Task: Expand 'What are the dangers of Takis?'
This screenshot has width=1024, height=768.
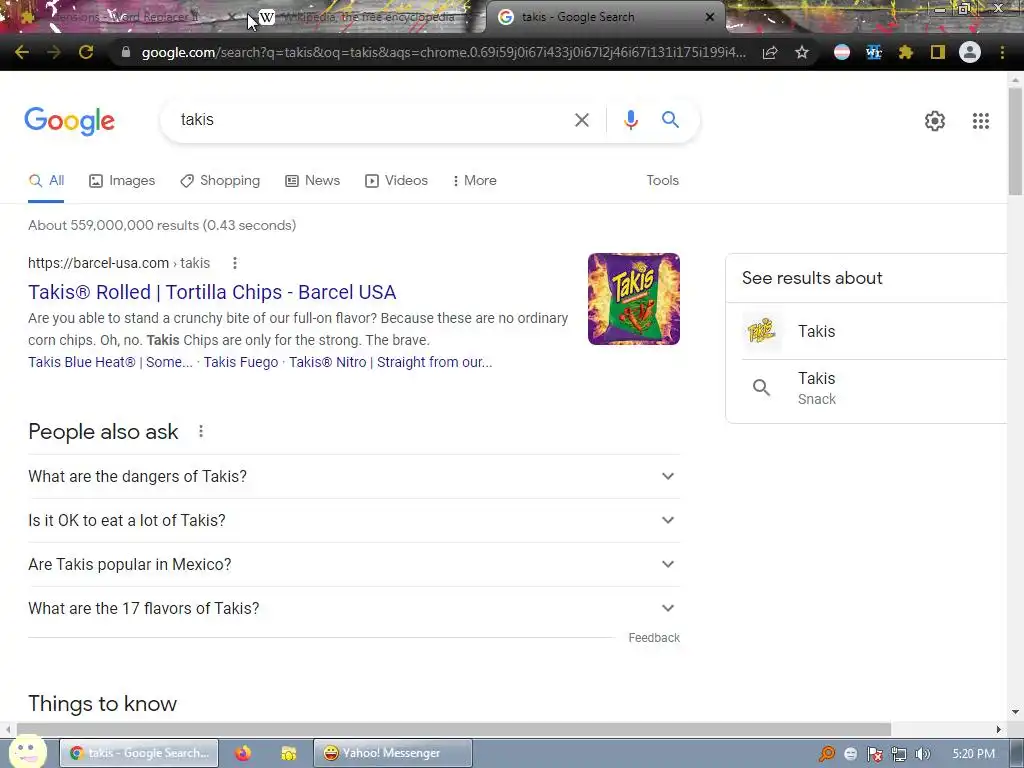Action: [354, 476]
